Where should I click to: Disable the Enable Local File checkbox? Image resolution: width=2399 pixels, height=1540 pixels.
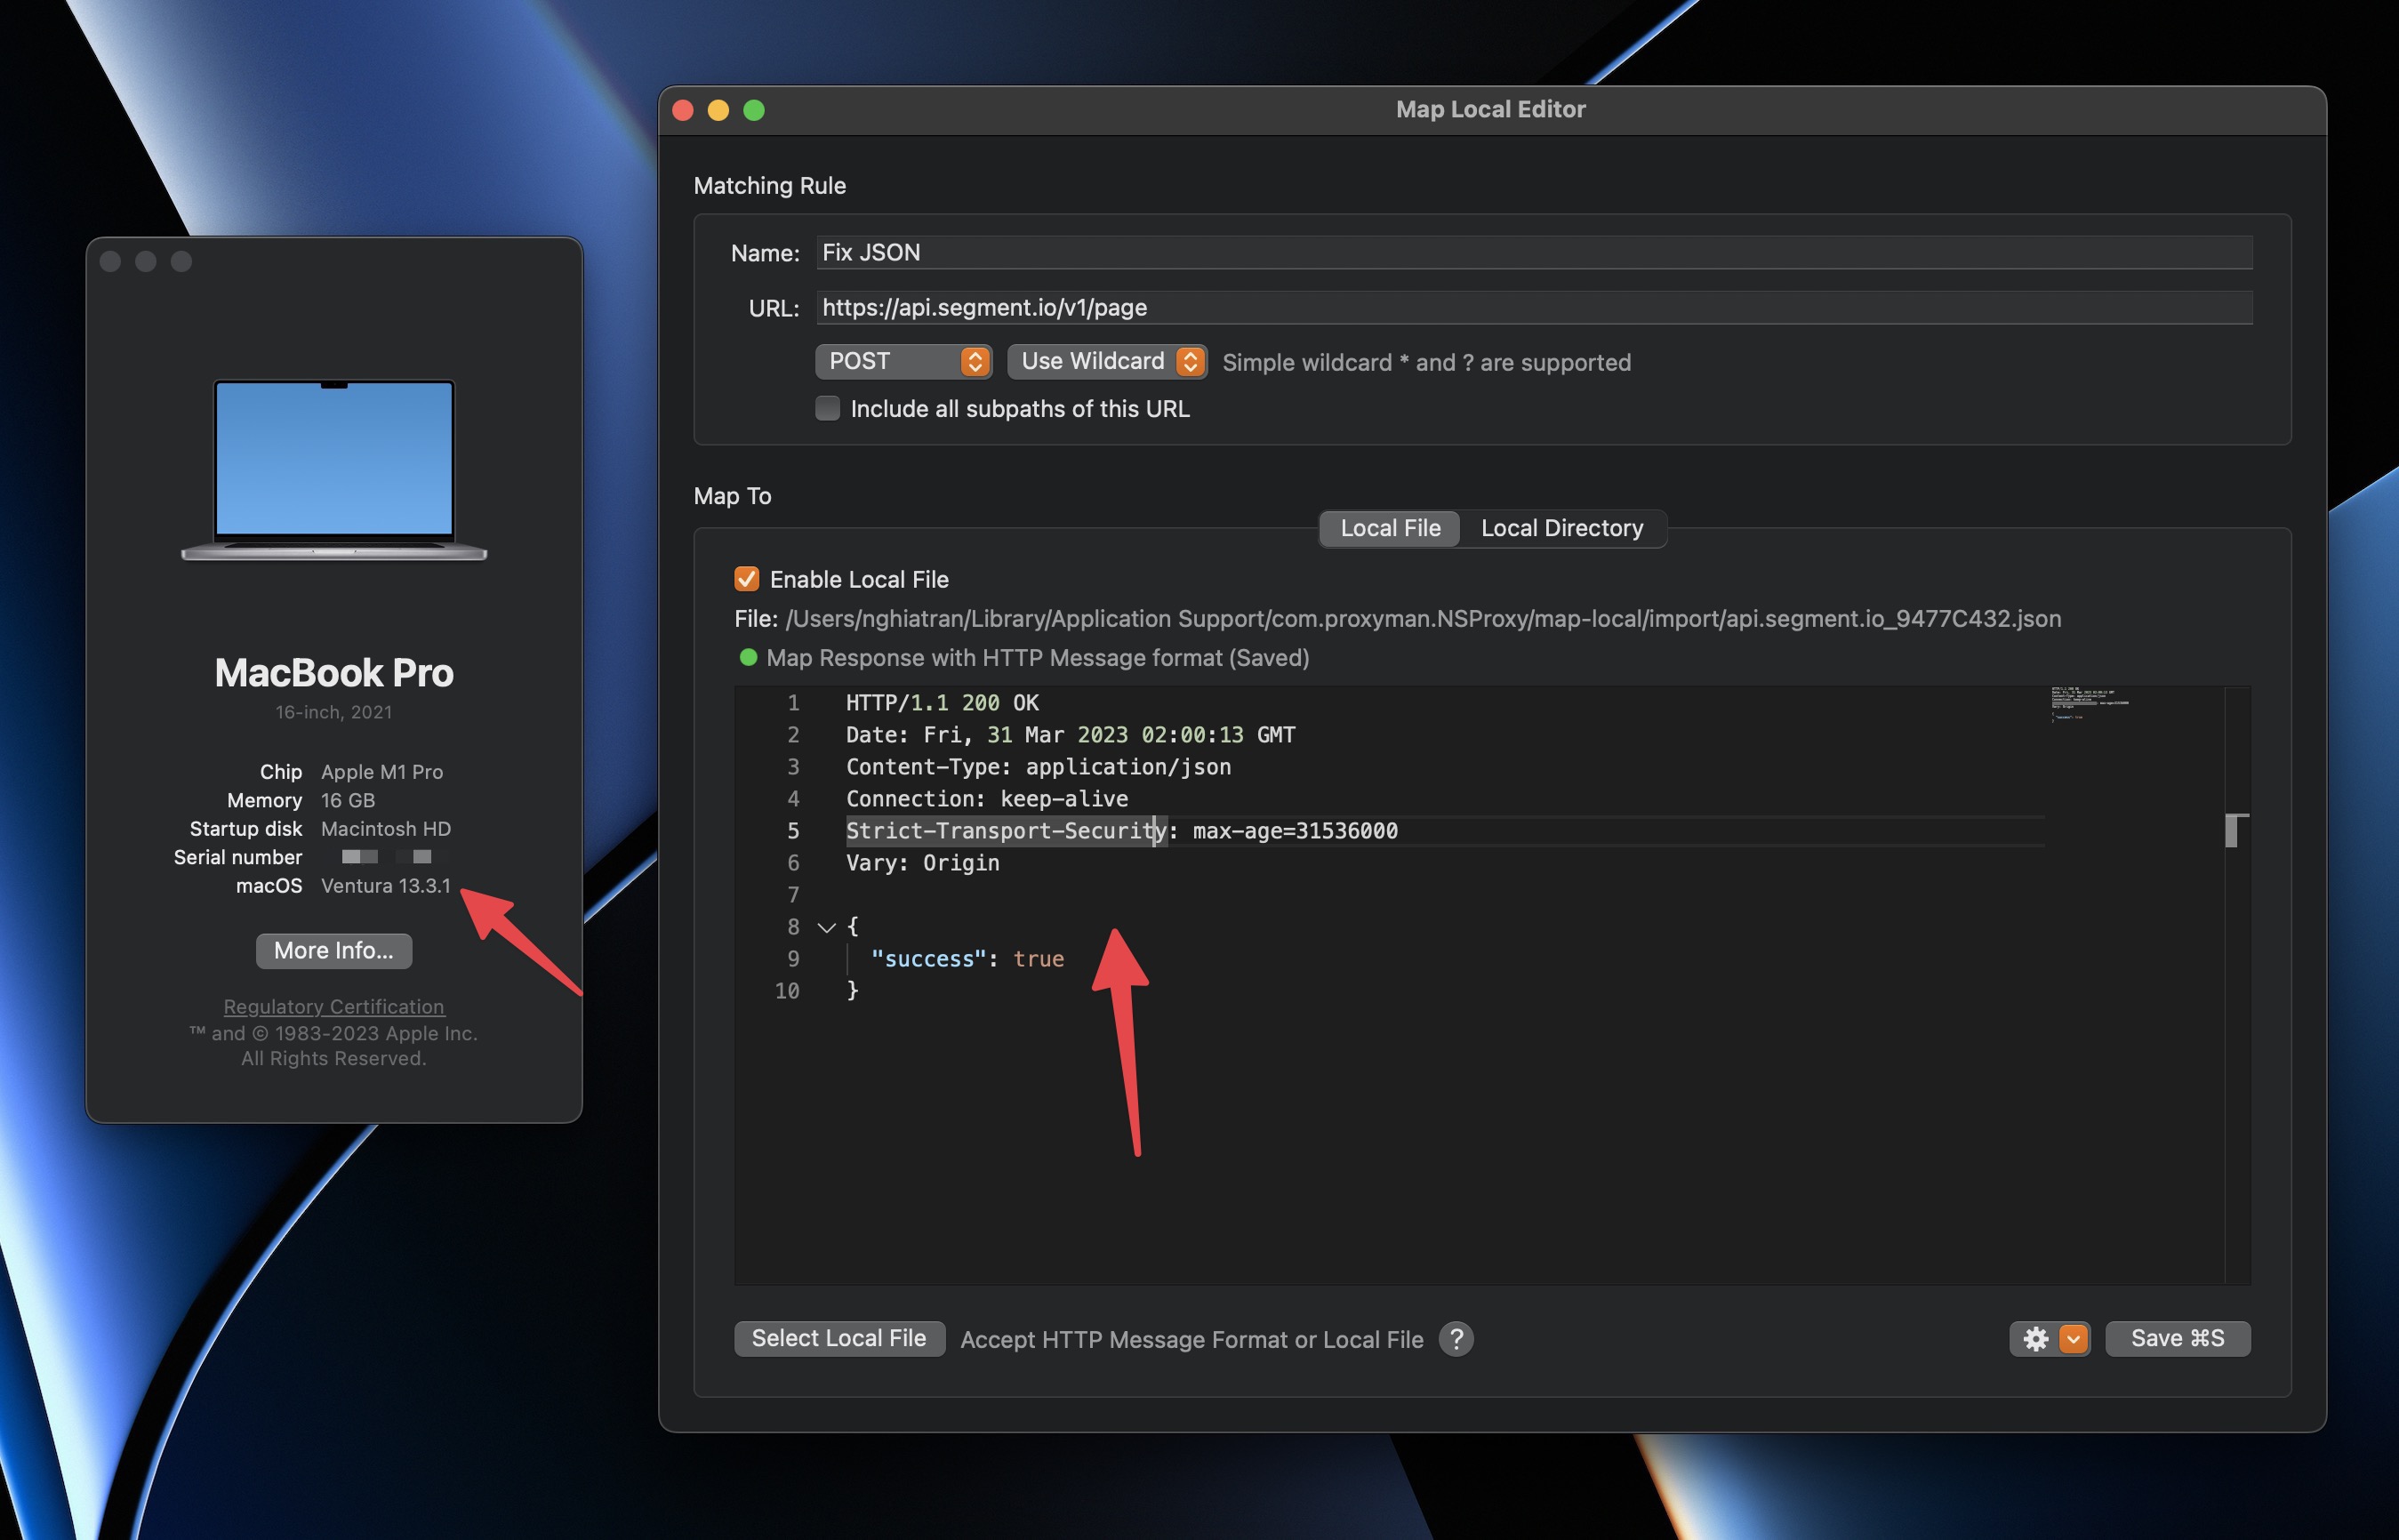coord(747,579)
